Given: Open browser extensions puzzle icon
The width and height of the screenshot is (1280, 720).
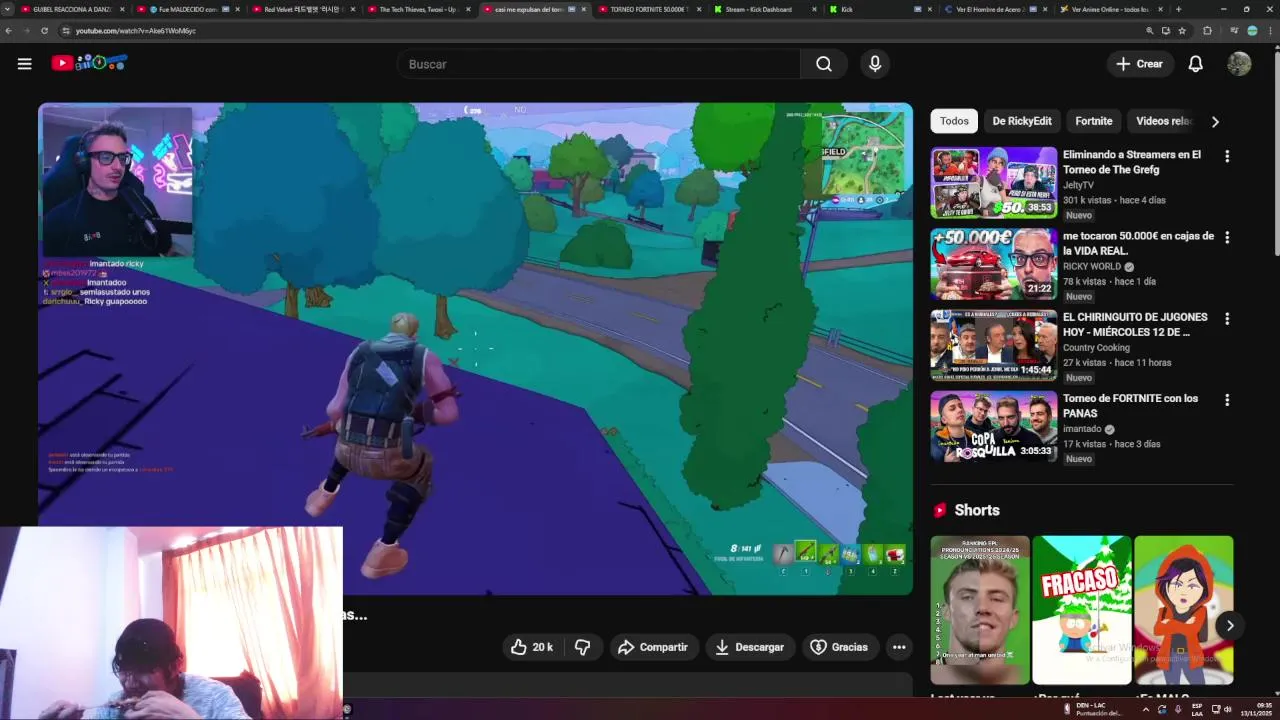Looking at the screenshot, I should coord(1207,31).
